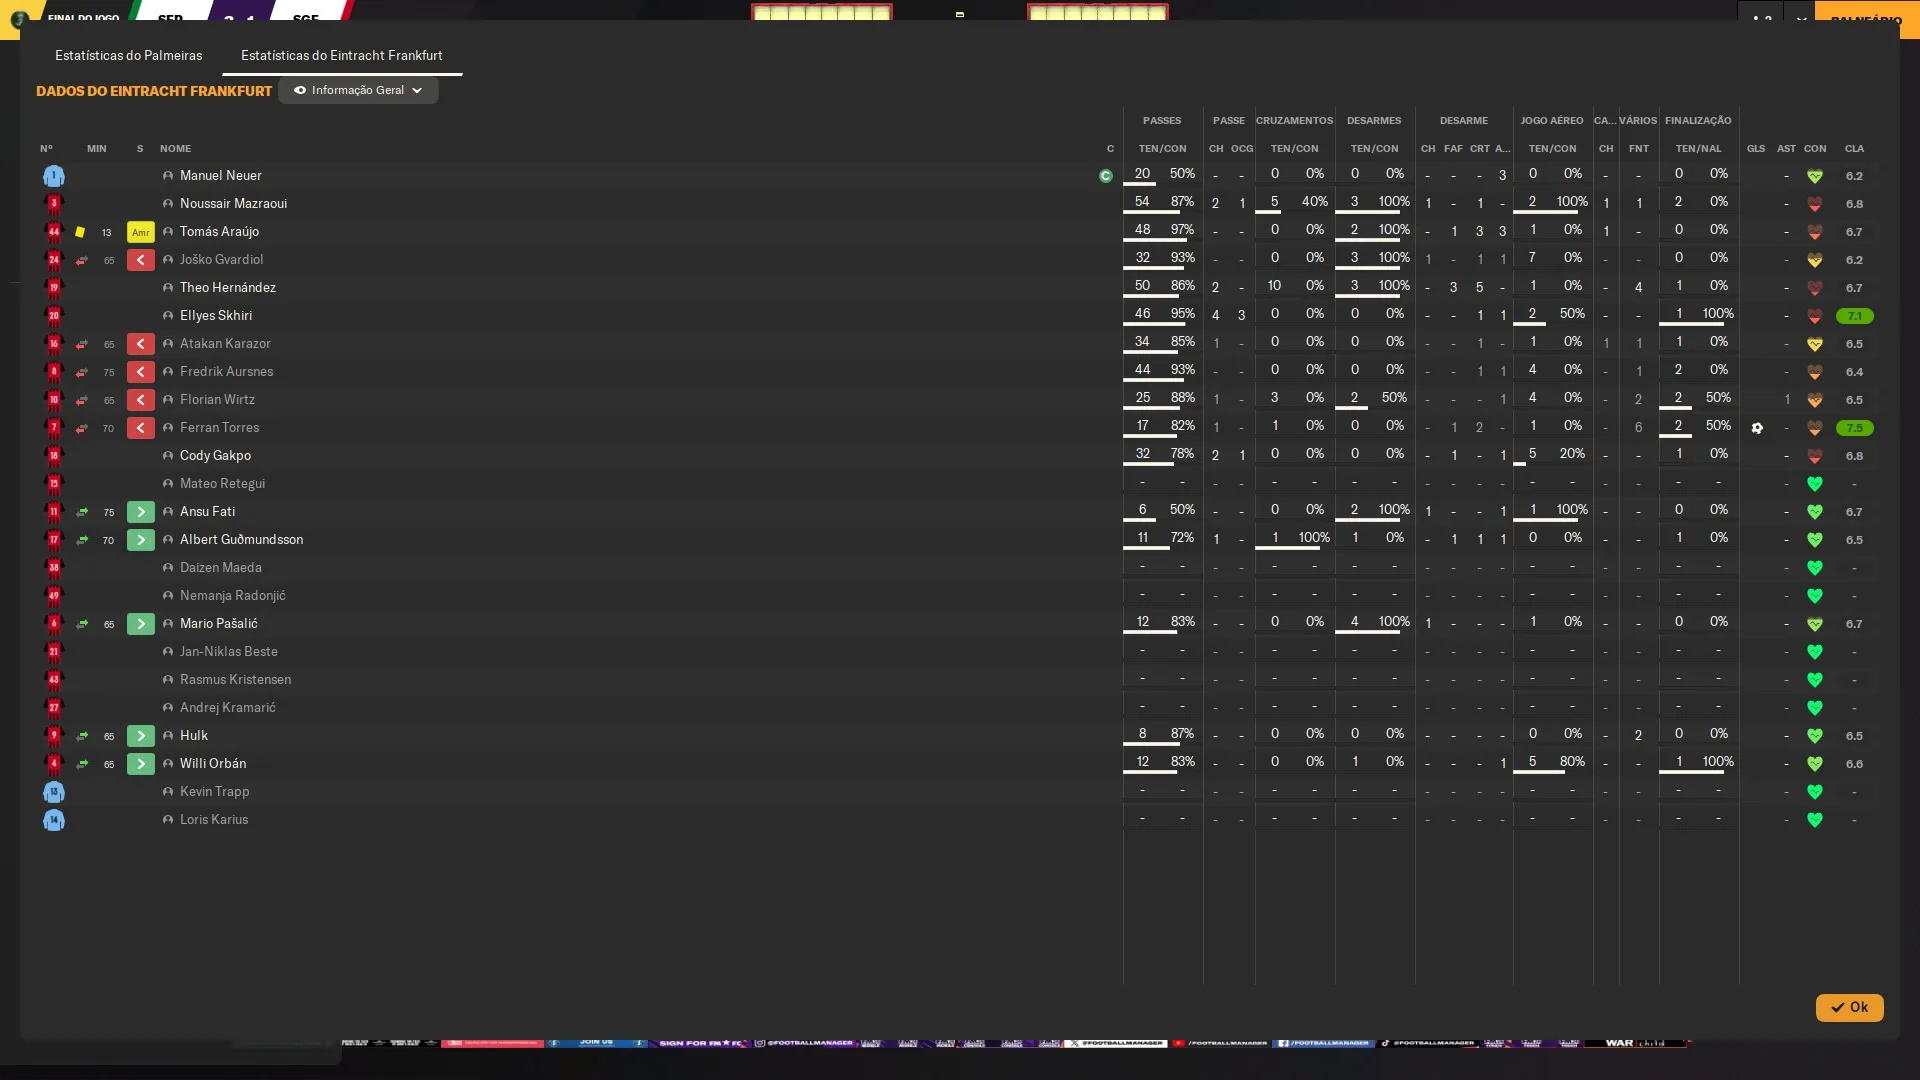Viewport: 1920px width, 1080px height.
Task: Click Mateo Retegui's green condition heart
Action: pyautogui.click(x=1814, y=484)
